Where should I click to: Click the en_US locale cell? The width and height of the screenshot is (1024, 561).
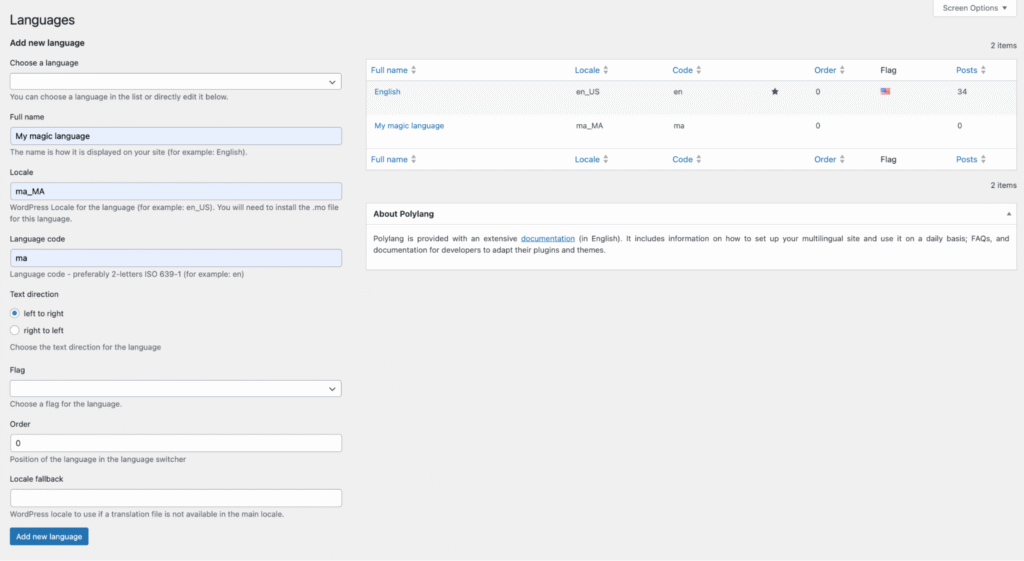[x=587, y=91]
